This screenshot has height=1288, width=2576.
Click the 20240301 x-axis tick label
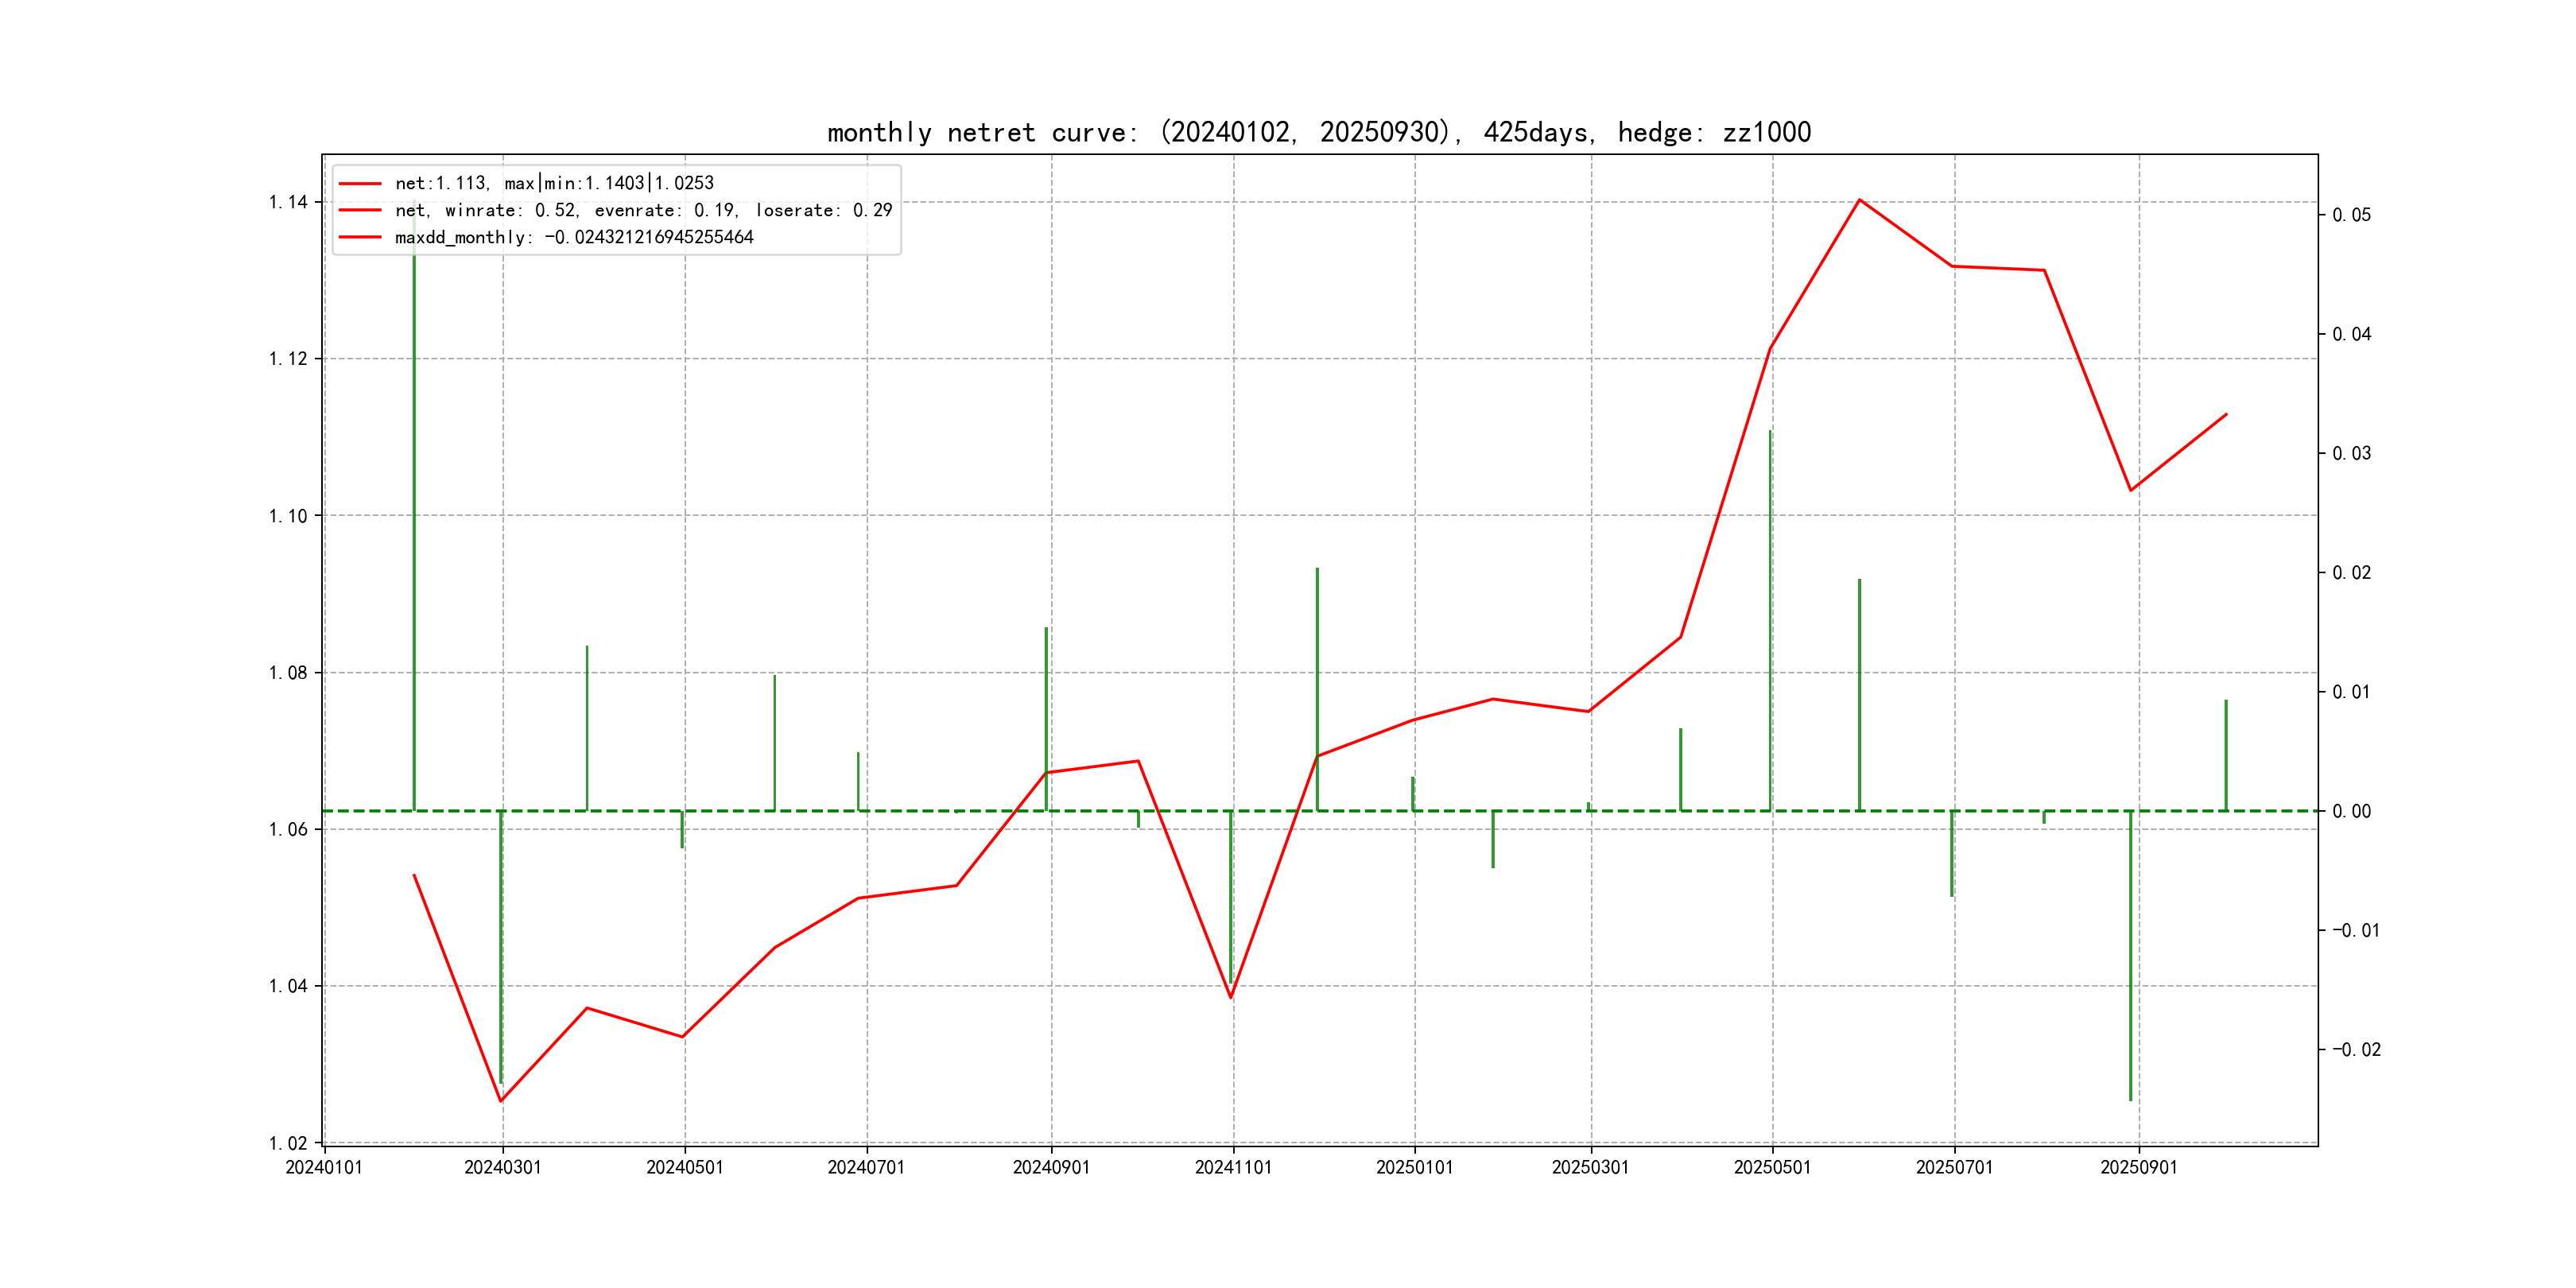pyautogui.click(x=502, y=1167)
